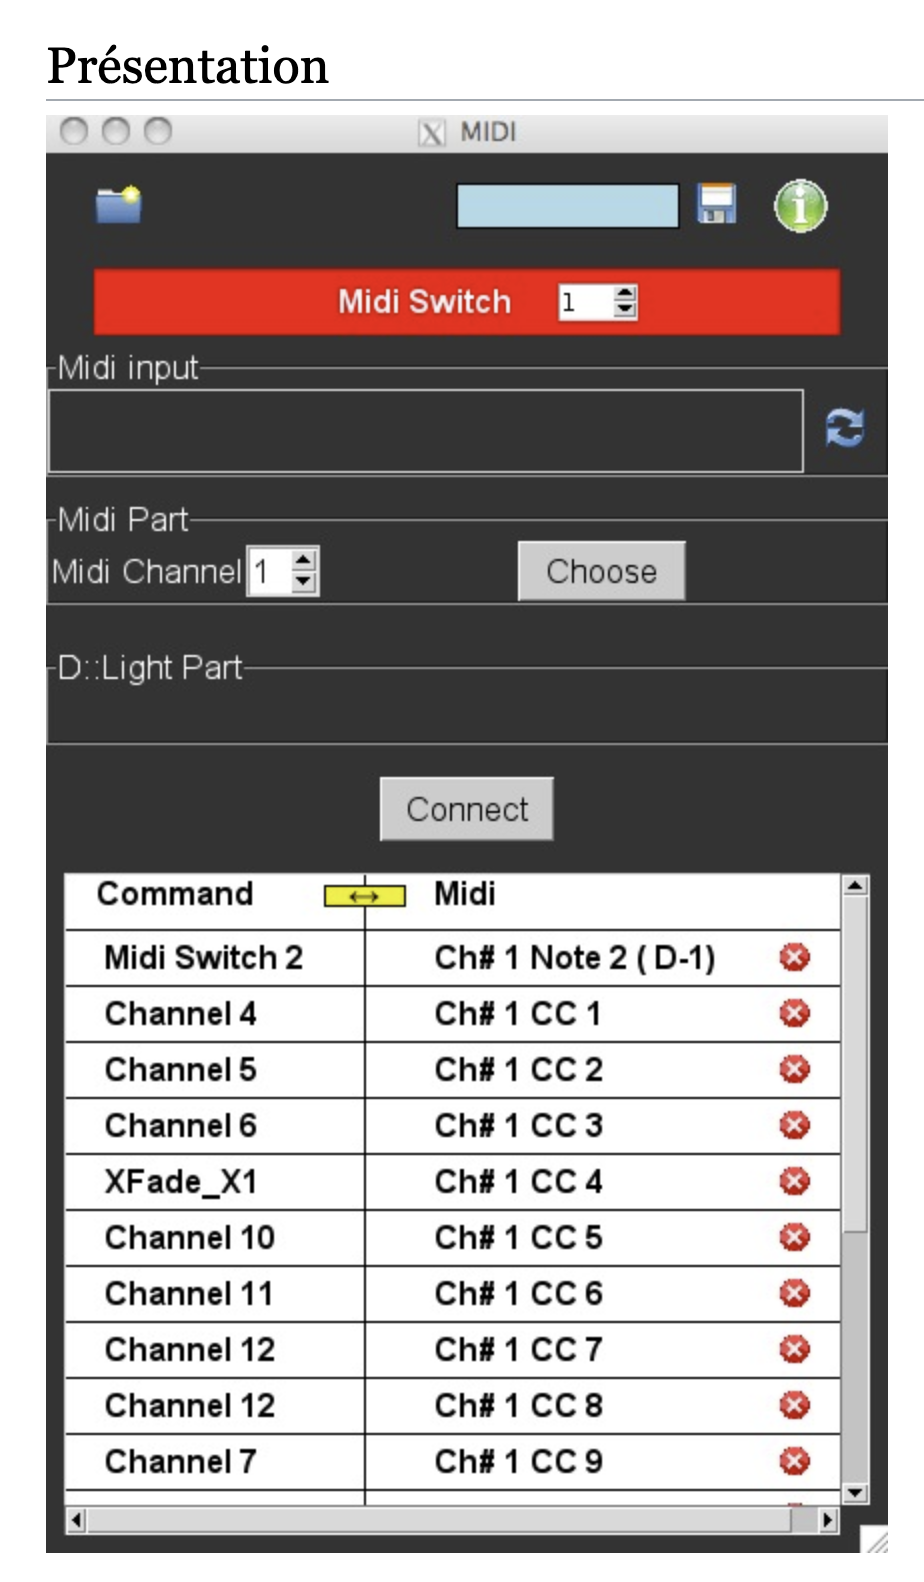Click the red Midi Switch bar

[300, 302]
